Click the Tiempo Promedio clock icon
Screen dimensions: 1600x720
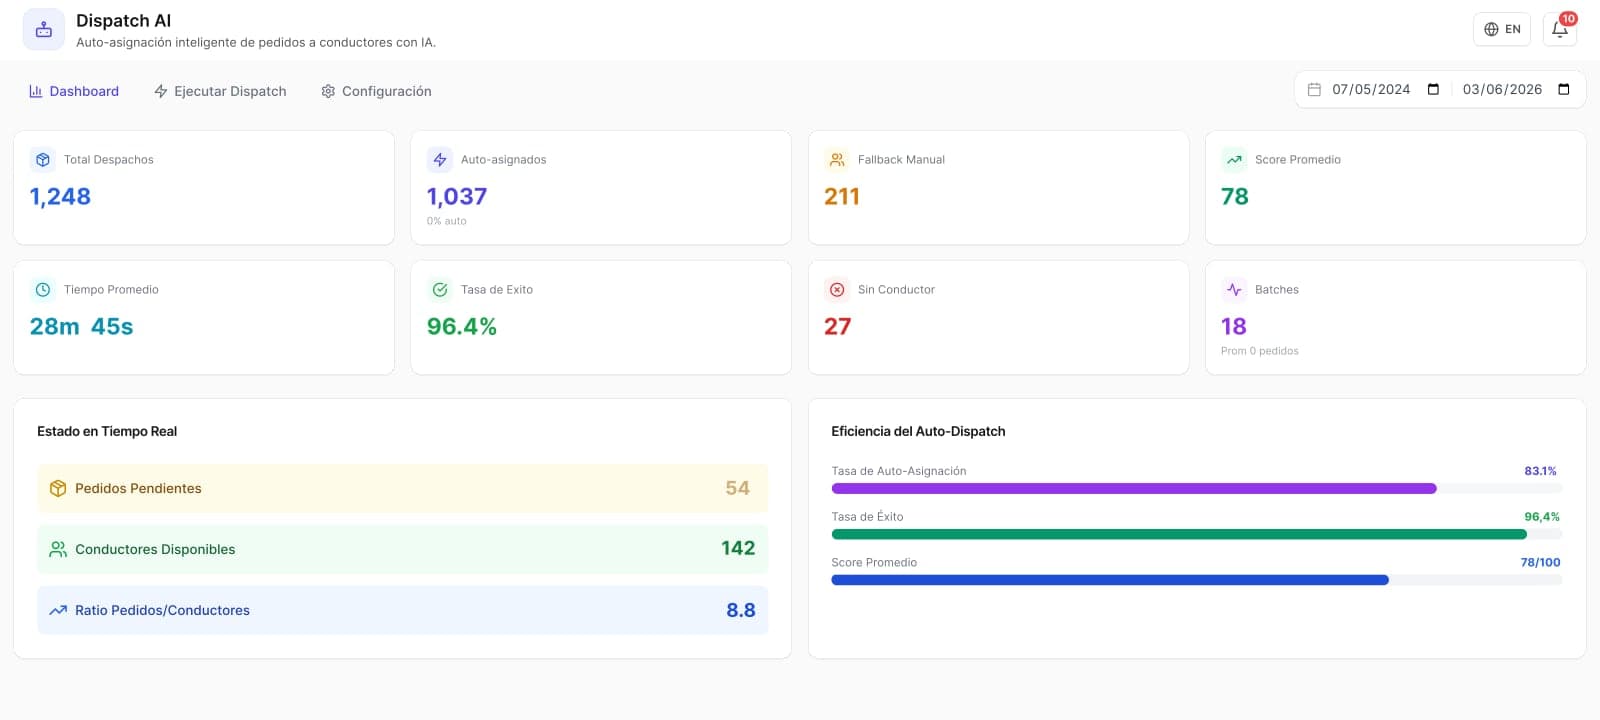[43, 289]
